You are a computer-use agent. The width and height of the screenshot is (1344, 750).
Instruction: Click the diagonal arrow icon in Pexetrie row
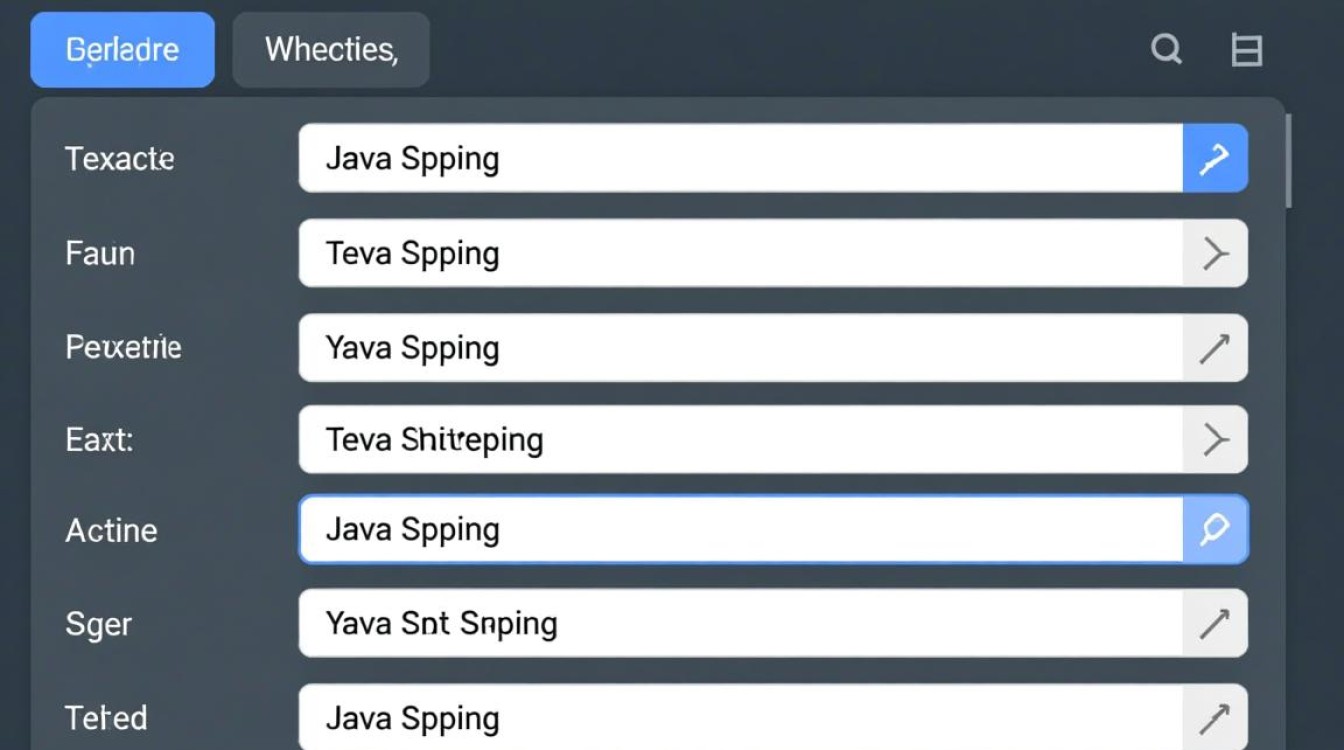pos(1215,348)
